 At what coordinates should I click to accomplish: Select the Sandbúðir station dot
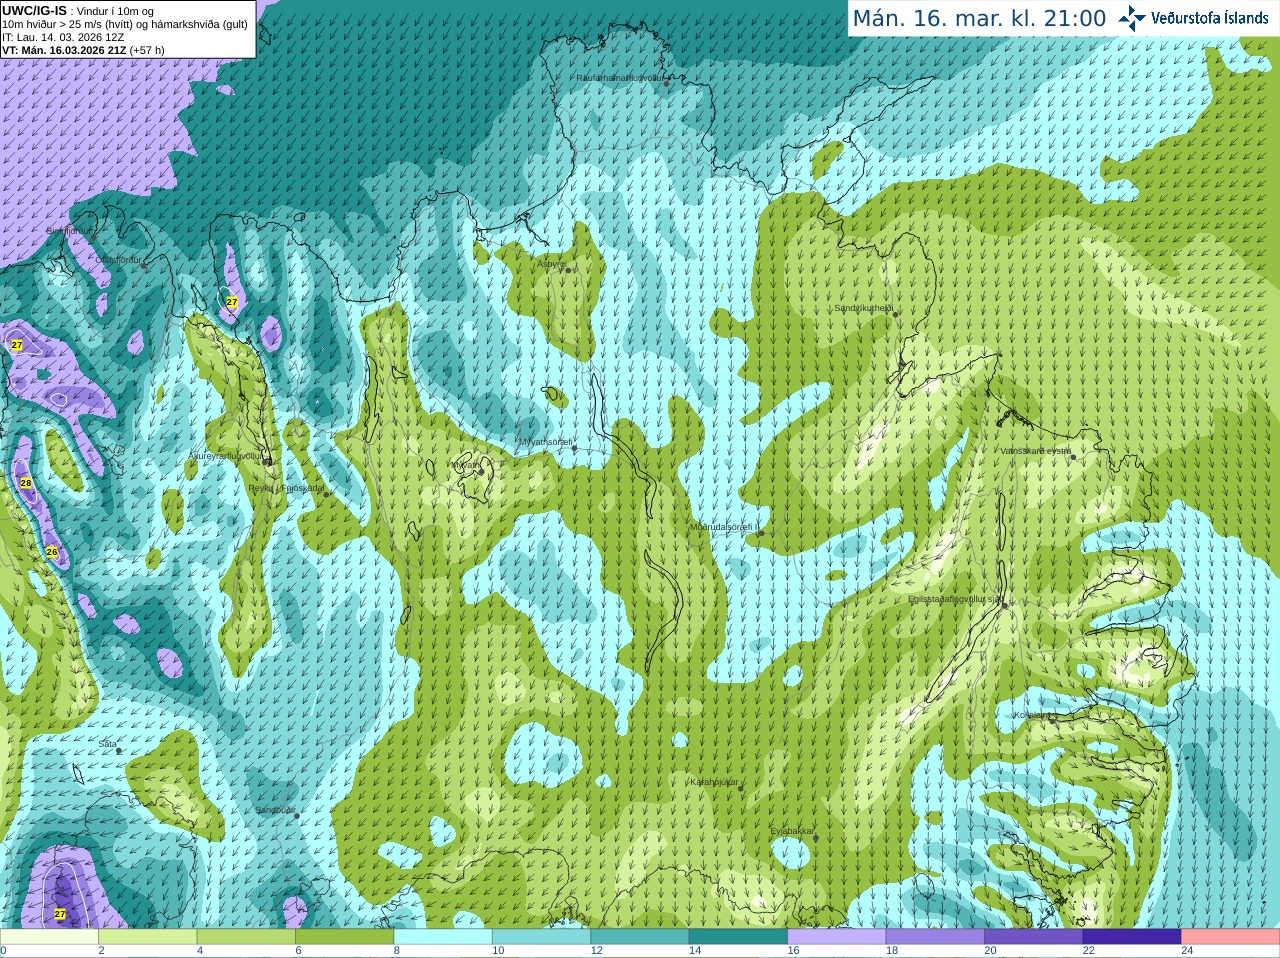pyautogui.click(x=296, y=816)
